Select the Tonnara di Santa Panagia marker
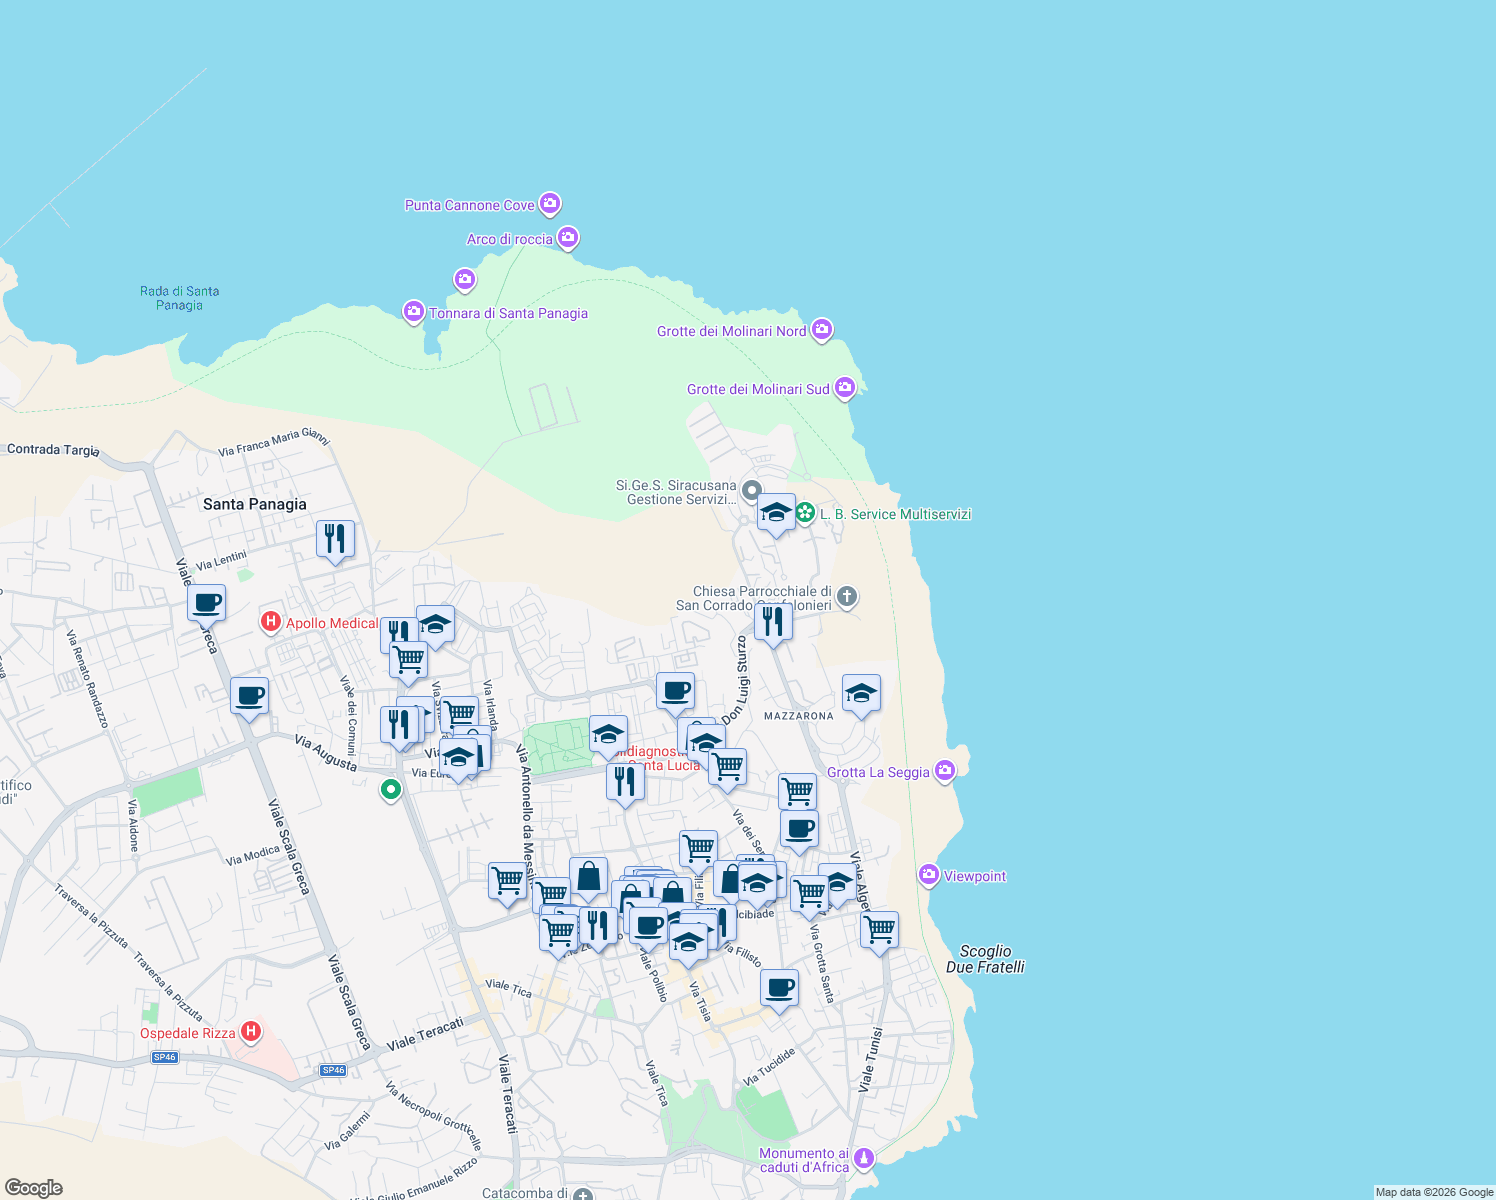The width and height of the screenshot is (1496, 1200). pyautogui.click(x=413, y=311)
